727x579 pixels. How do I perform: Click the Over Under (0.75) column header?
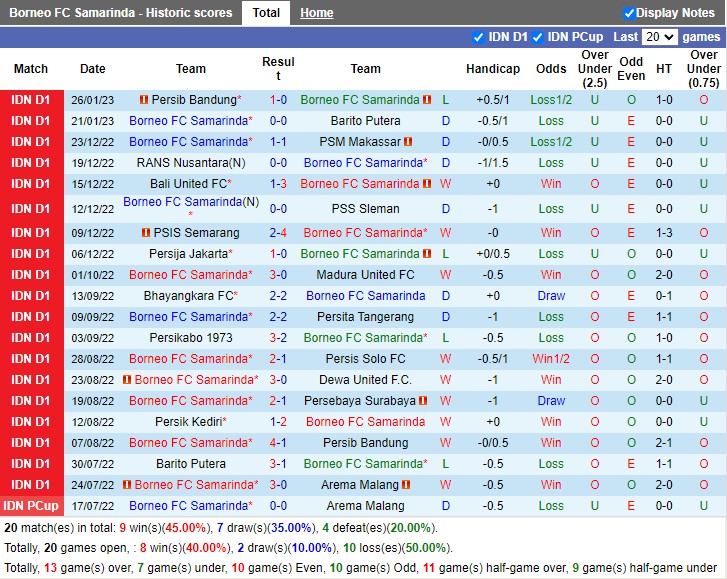pyautogui.click(x=703, y=69)
